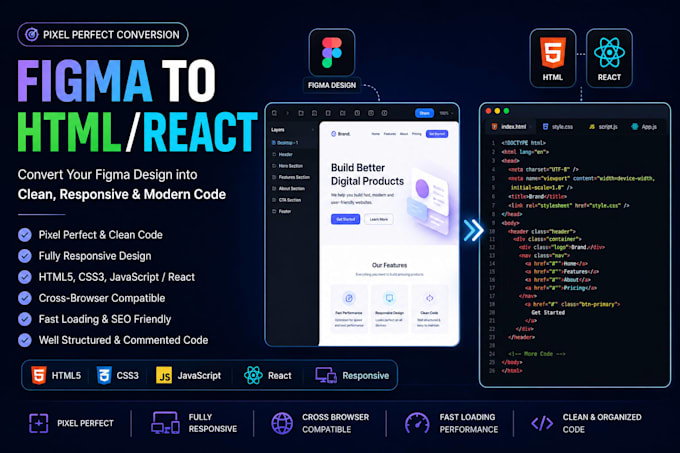Click checkmark beside Fully Responsive Design
Screen dimensions: 680x453
(x=25, y=256)
